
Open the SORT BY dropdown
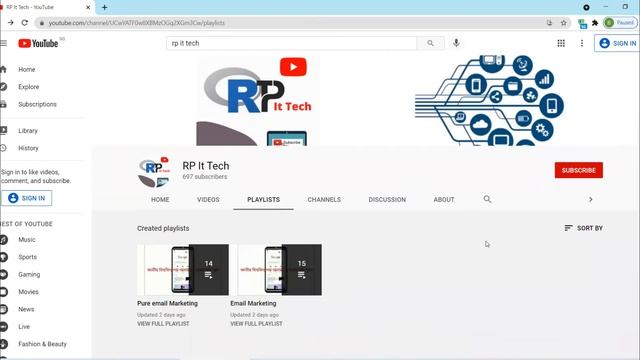click(x=583, y=228)
